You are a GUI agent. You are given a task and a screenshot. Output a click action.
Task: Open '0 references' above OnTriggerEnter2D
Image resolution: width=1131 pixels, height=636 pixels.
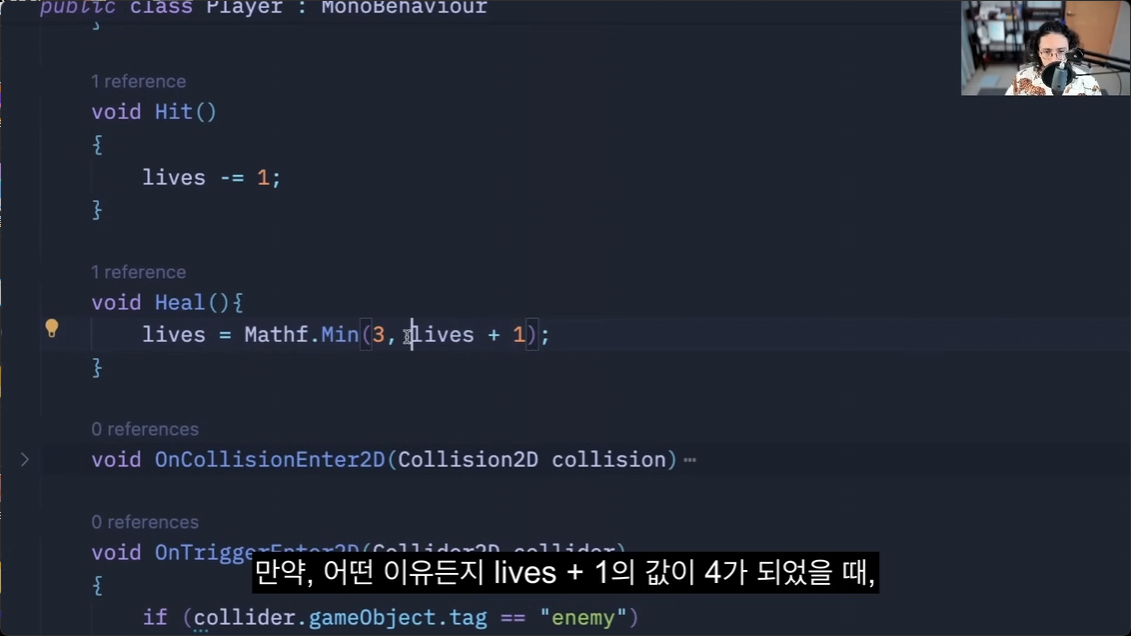(x=145, y=522)
